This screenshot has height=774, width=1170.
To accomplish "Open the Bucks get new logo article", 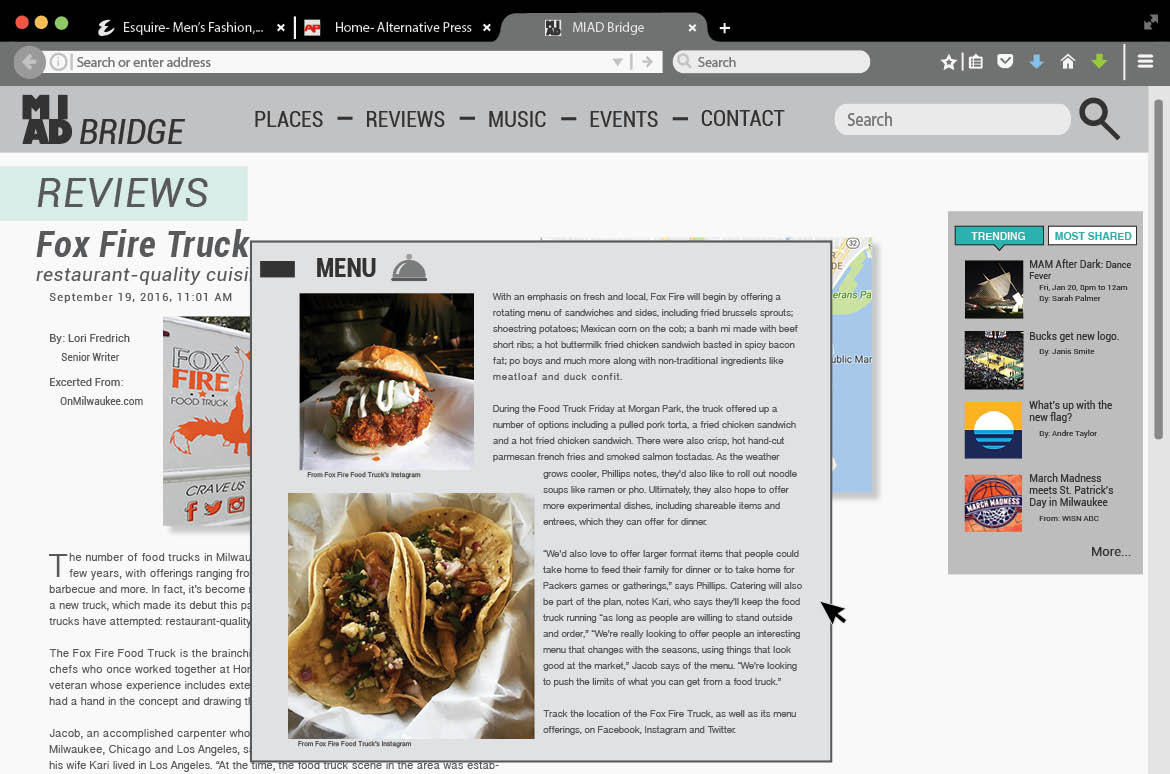I will point(1074,337).
